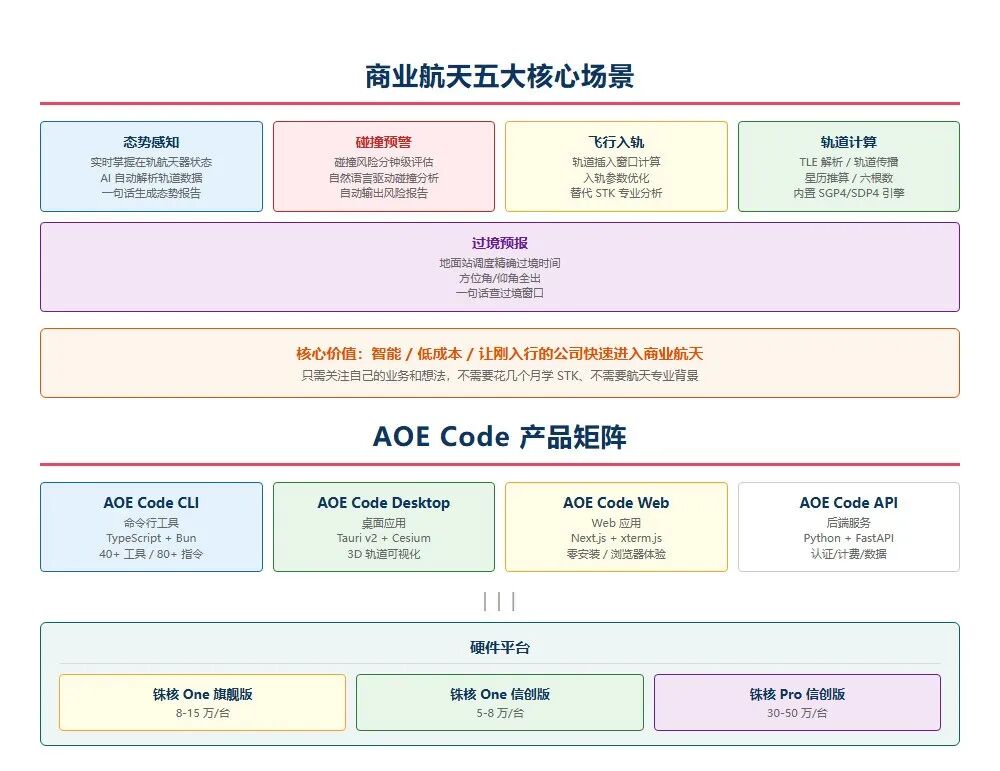Click text 自然语言驱动碰撞分析
Viewport: 1000px width, 771px height.
(383, 177)
